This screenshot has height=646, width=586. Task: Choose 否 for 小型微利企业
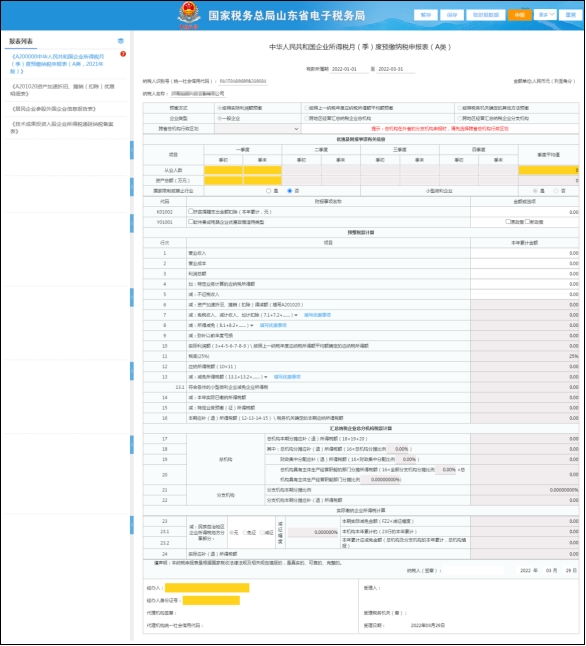[556, 191]
